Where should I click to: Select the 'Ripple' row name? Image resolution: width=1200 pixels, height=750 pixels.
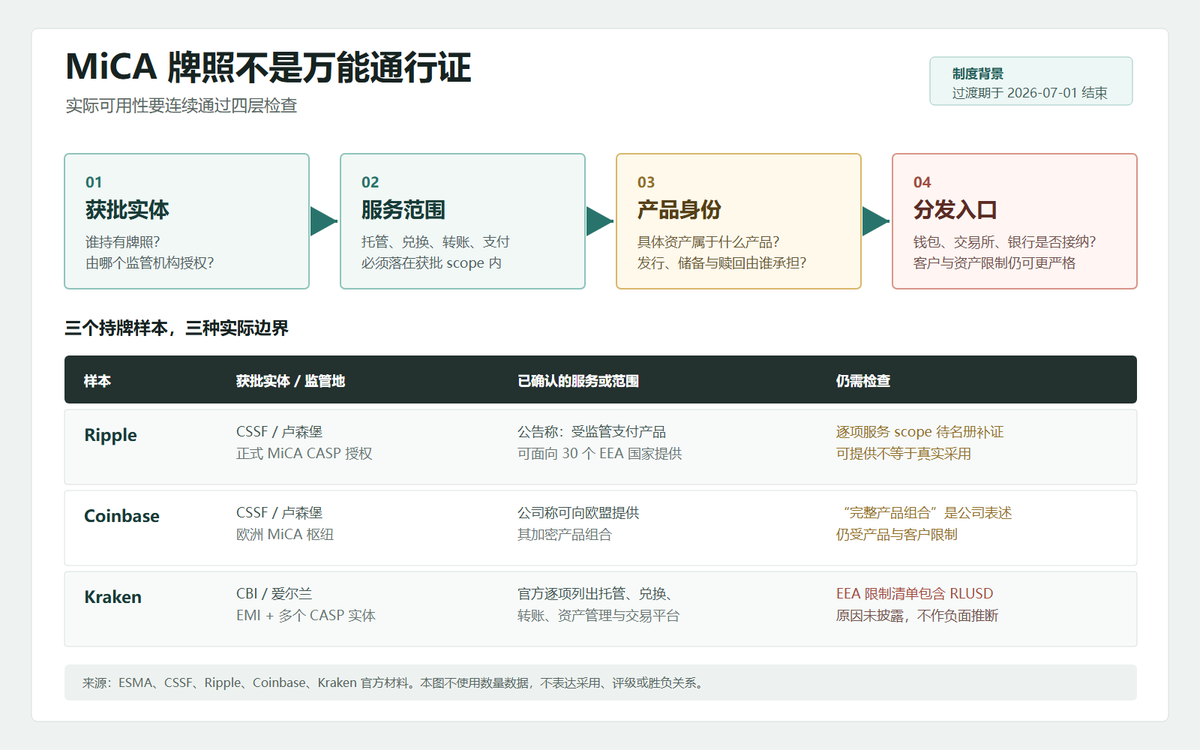pyautogui.click(x=110, y=435)
